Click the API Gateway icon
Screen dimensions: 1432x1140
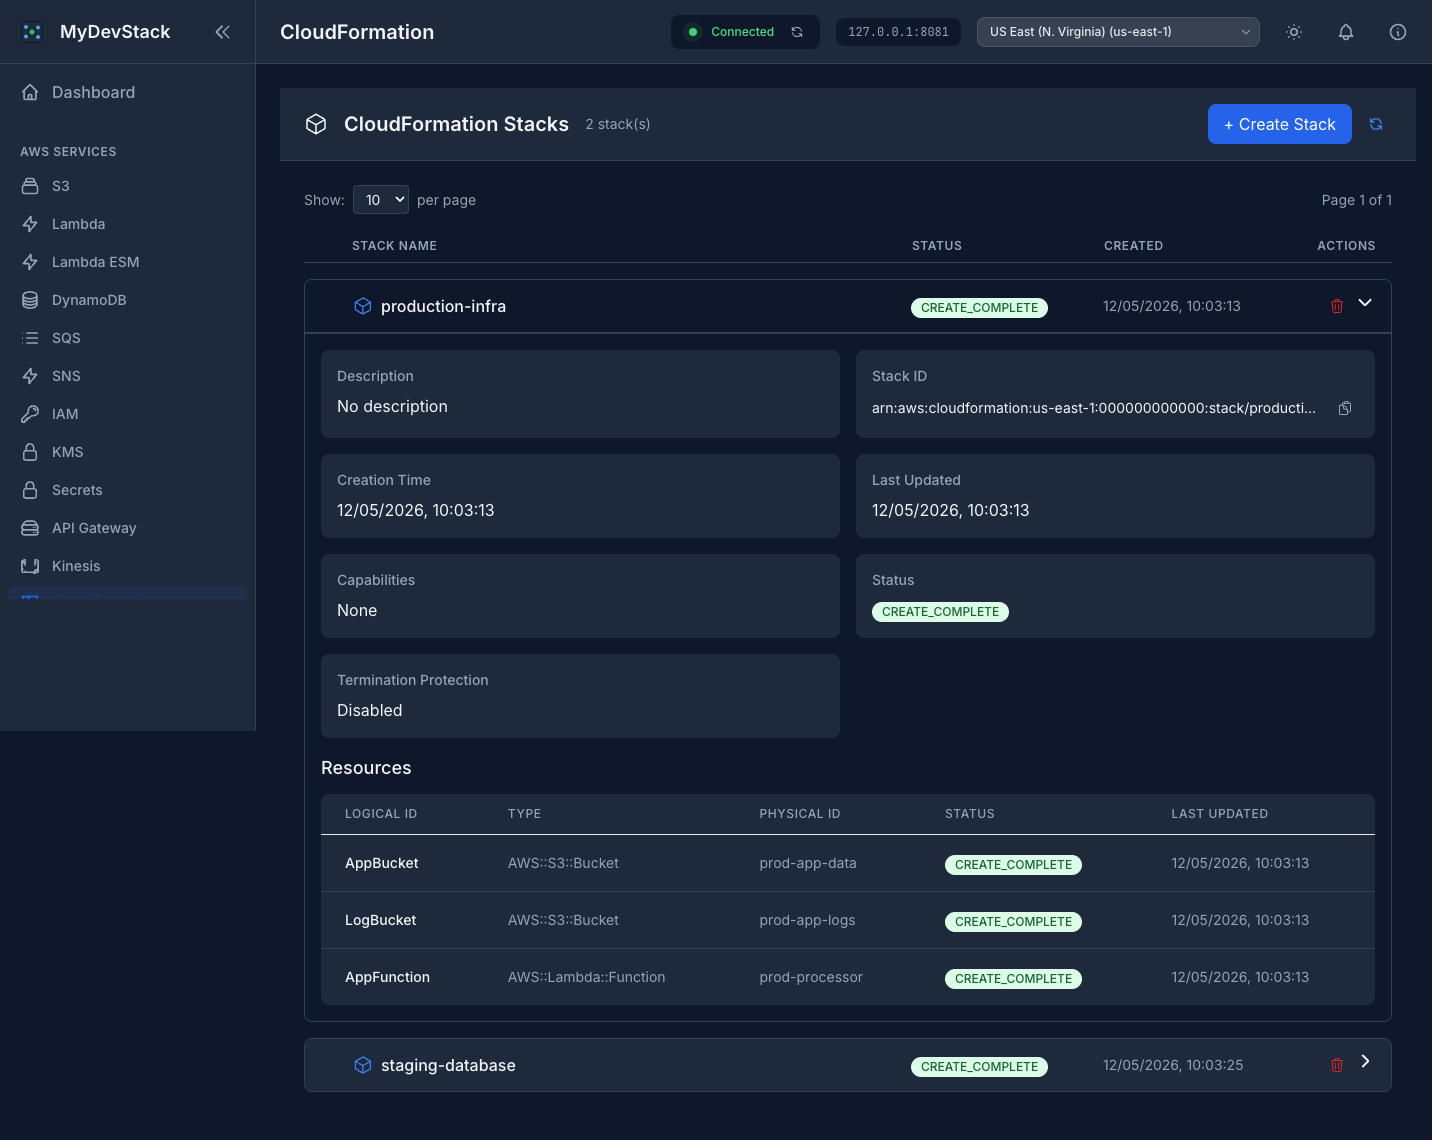click(30, 528)
